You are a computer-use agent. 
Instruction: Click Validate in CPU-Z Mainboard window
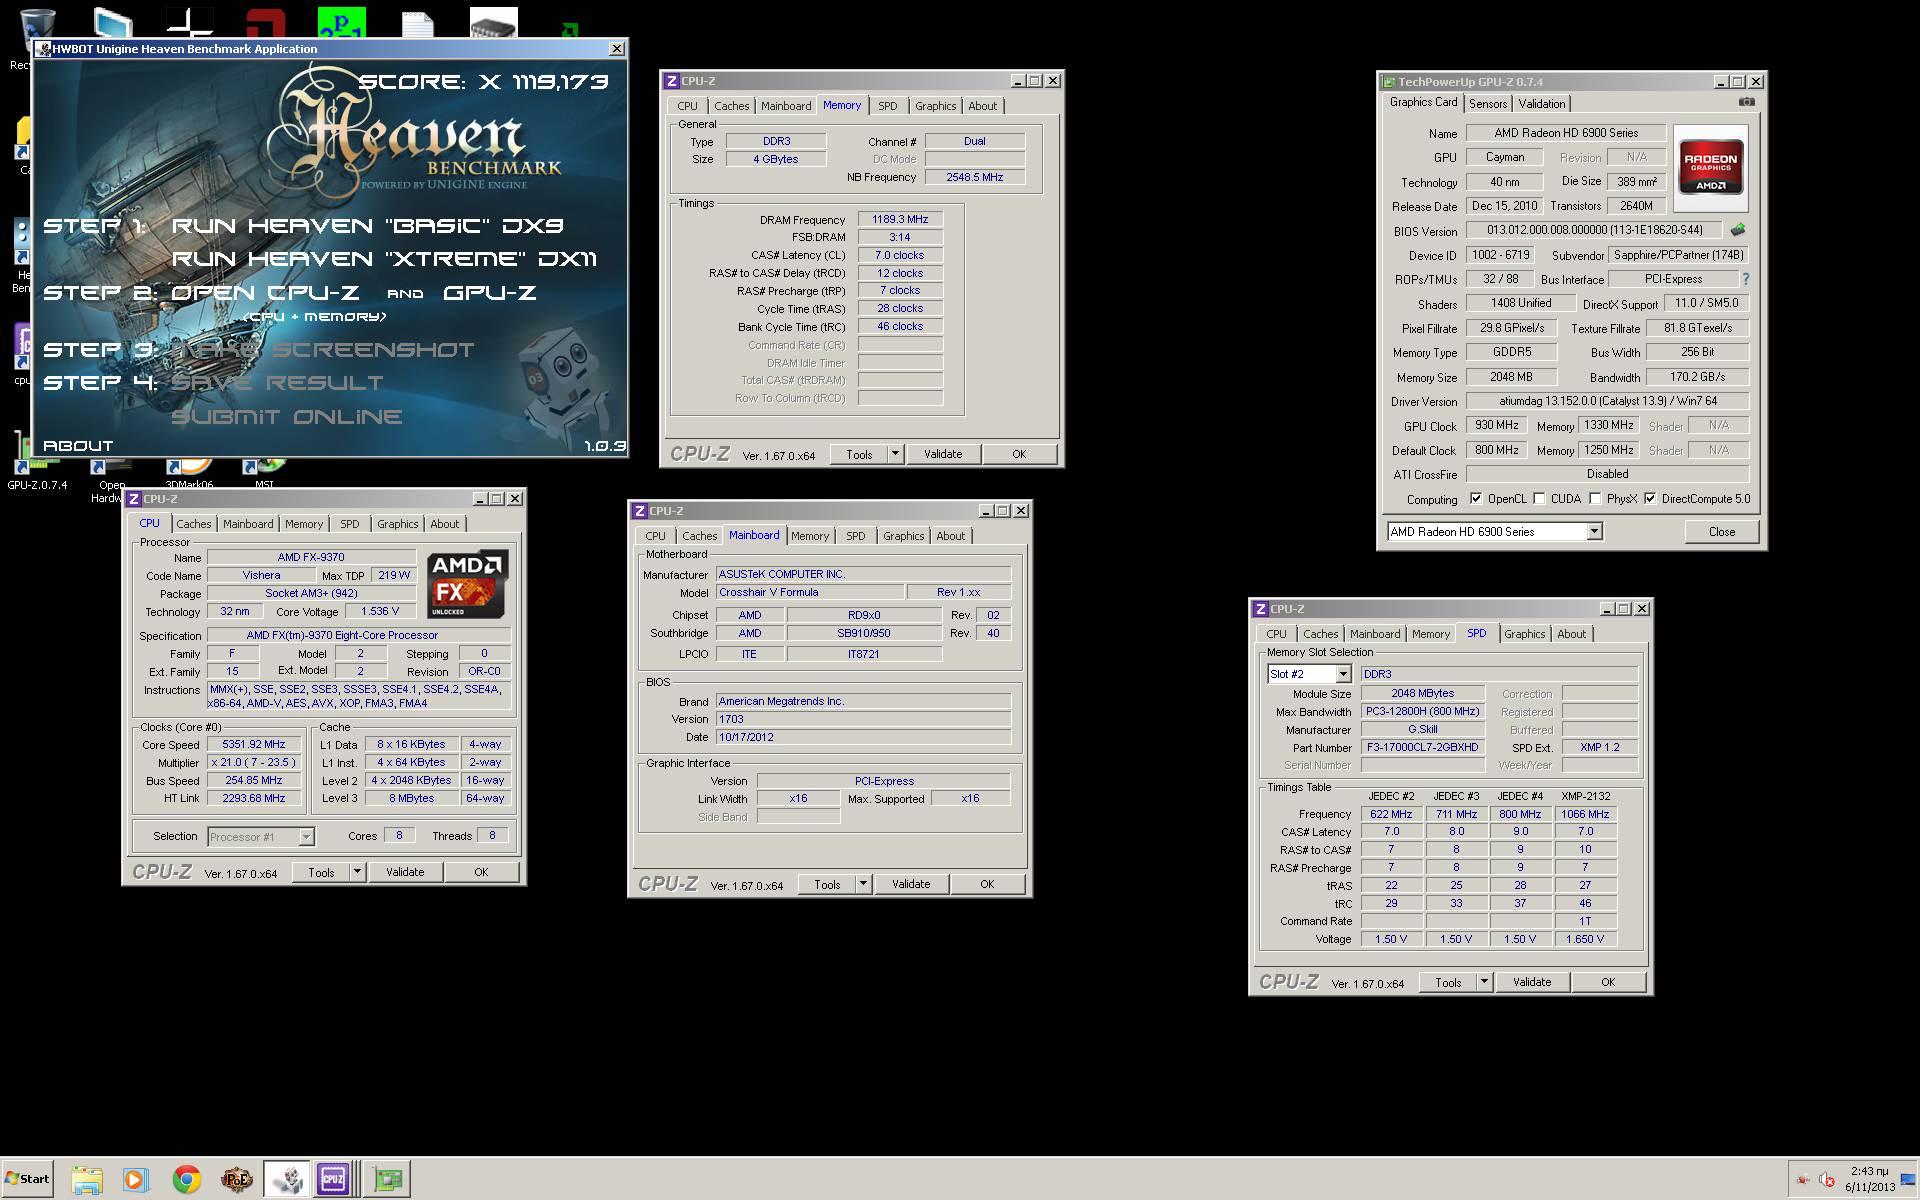click(x=910, y=884)
